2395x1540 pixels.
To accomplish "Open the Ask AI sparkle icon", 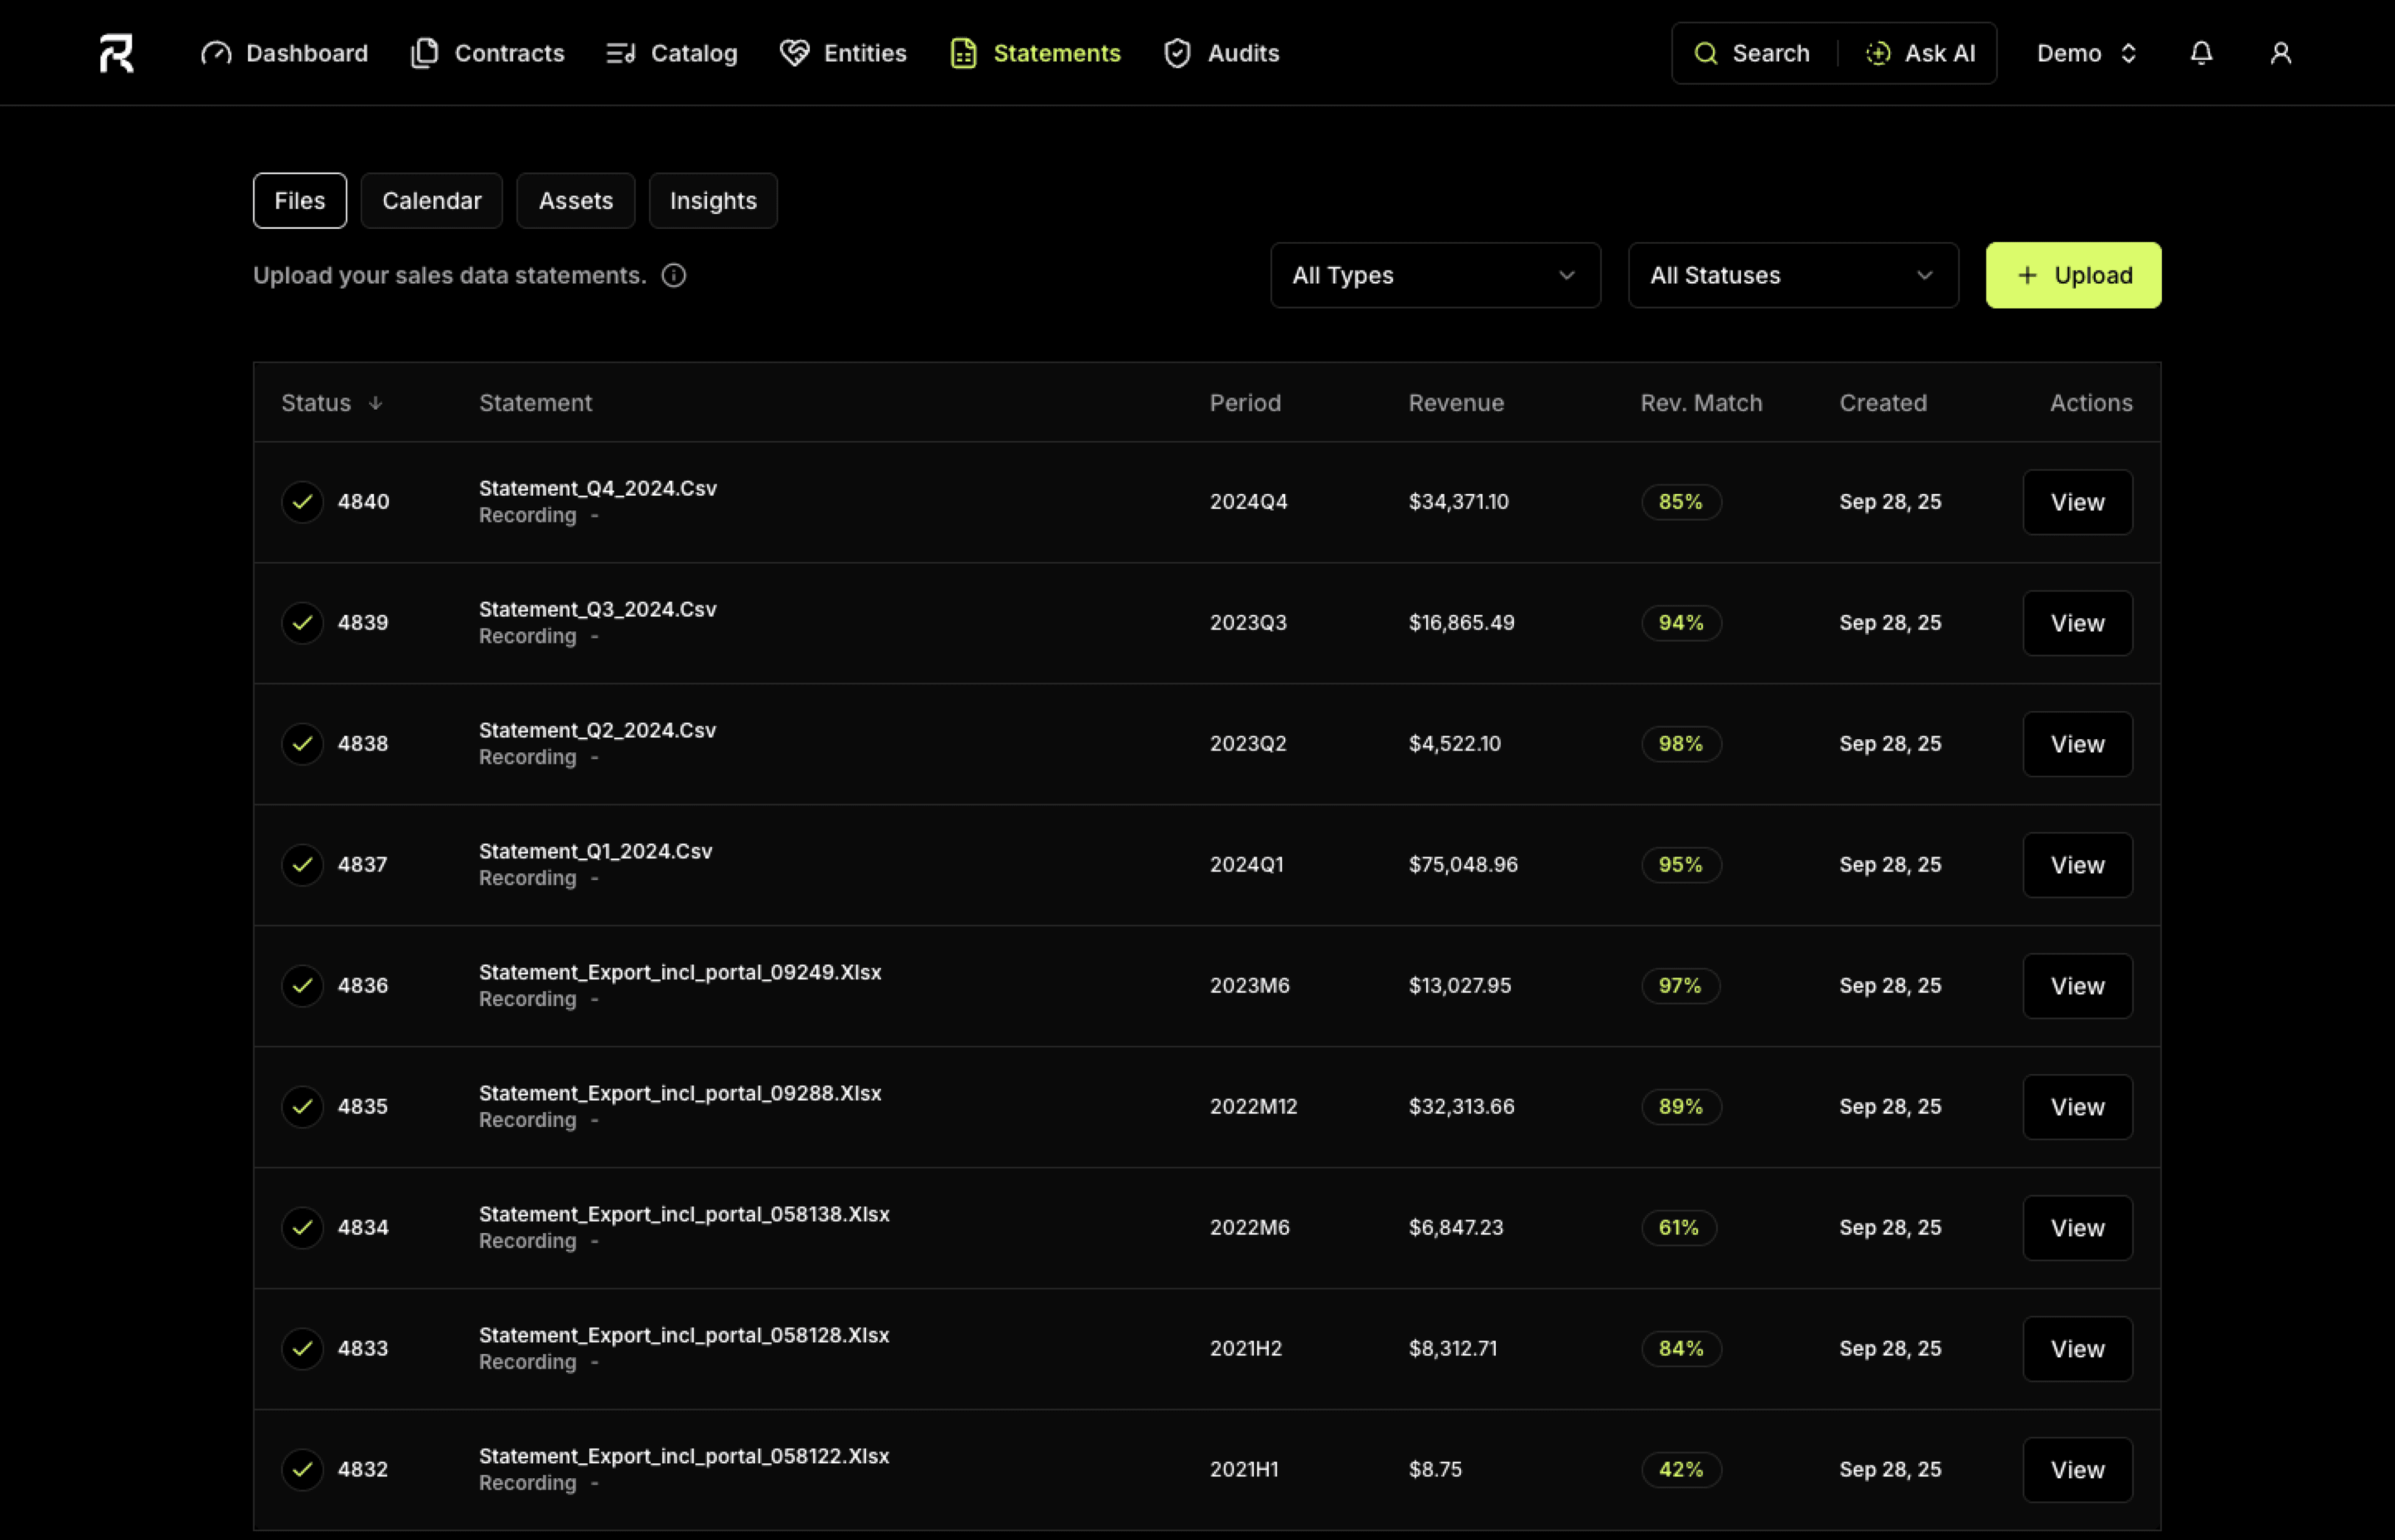I will click(x=1878, y=53).
